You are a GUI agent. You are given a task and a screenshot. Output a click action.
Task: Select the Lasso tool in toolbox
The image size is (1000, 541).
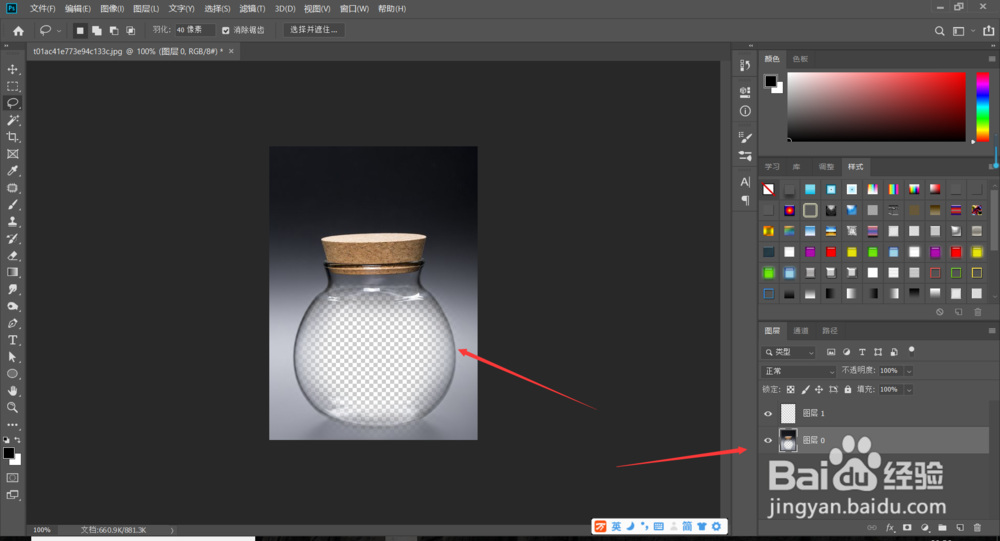(x=12, y=103)
